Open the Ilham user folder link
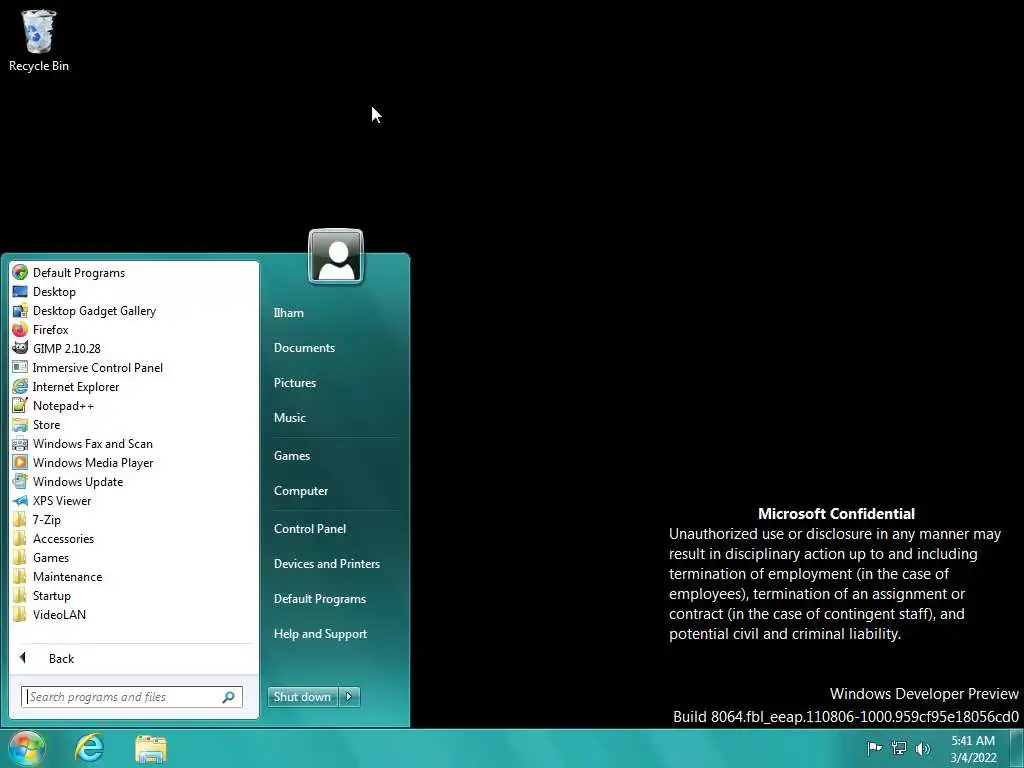Screen dimensions: 1024x768 289,313
